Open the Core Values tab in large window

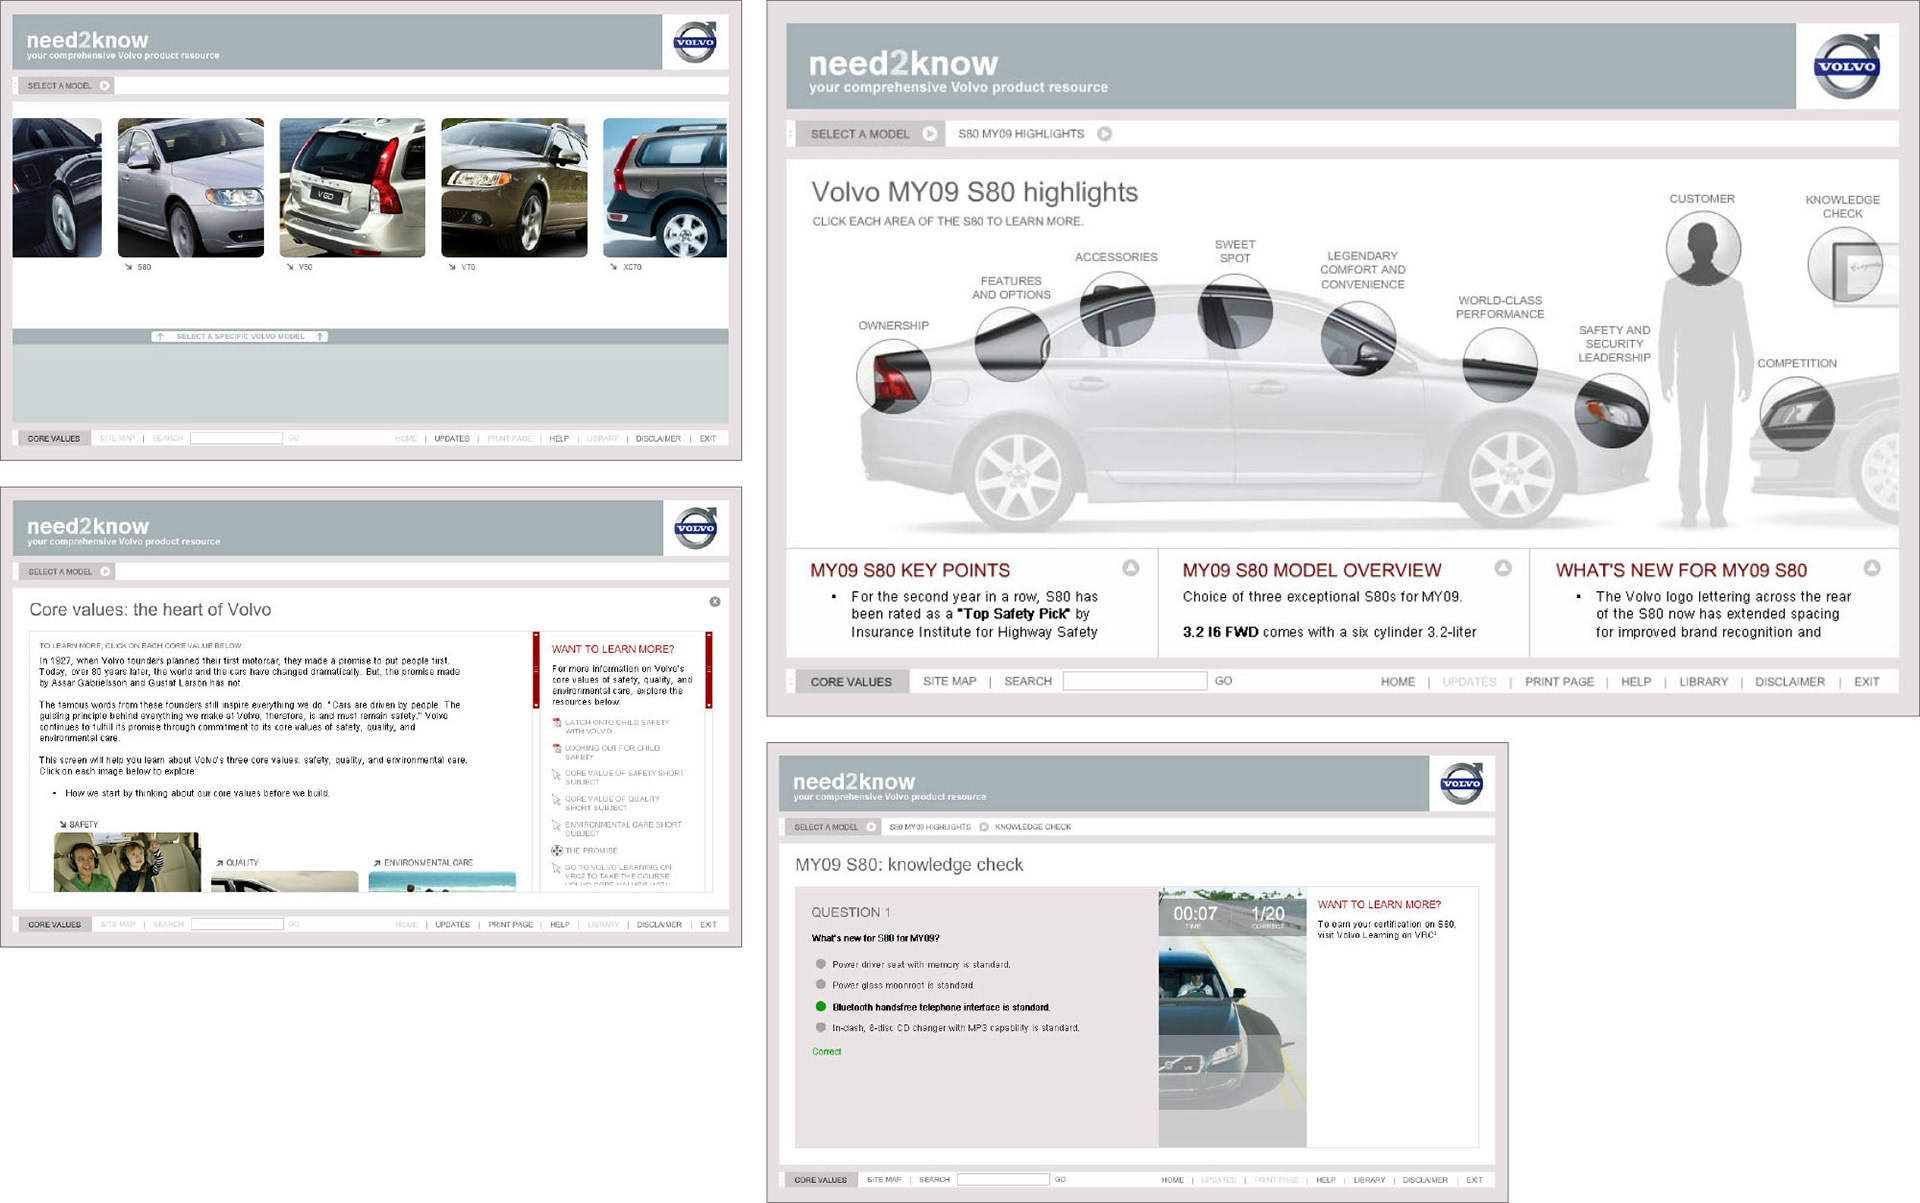(x=851, y=682)
